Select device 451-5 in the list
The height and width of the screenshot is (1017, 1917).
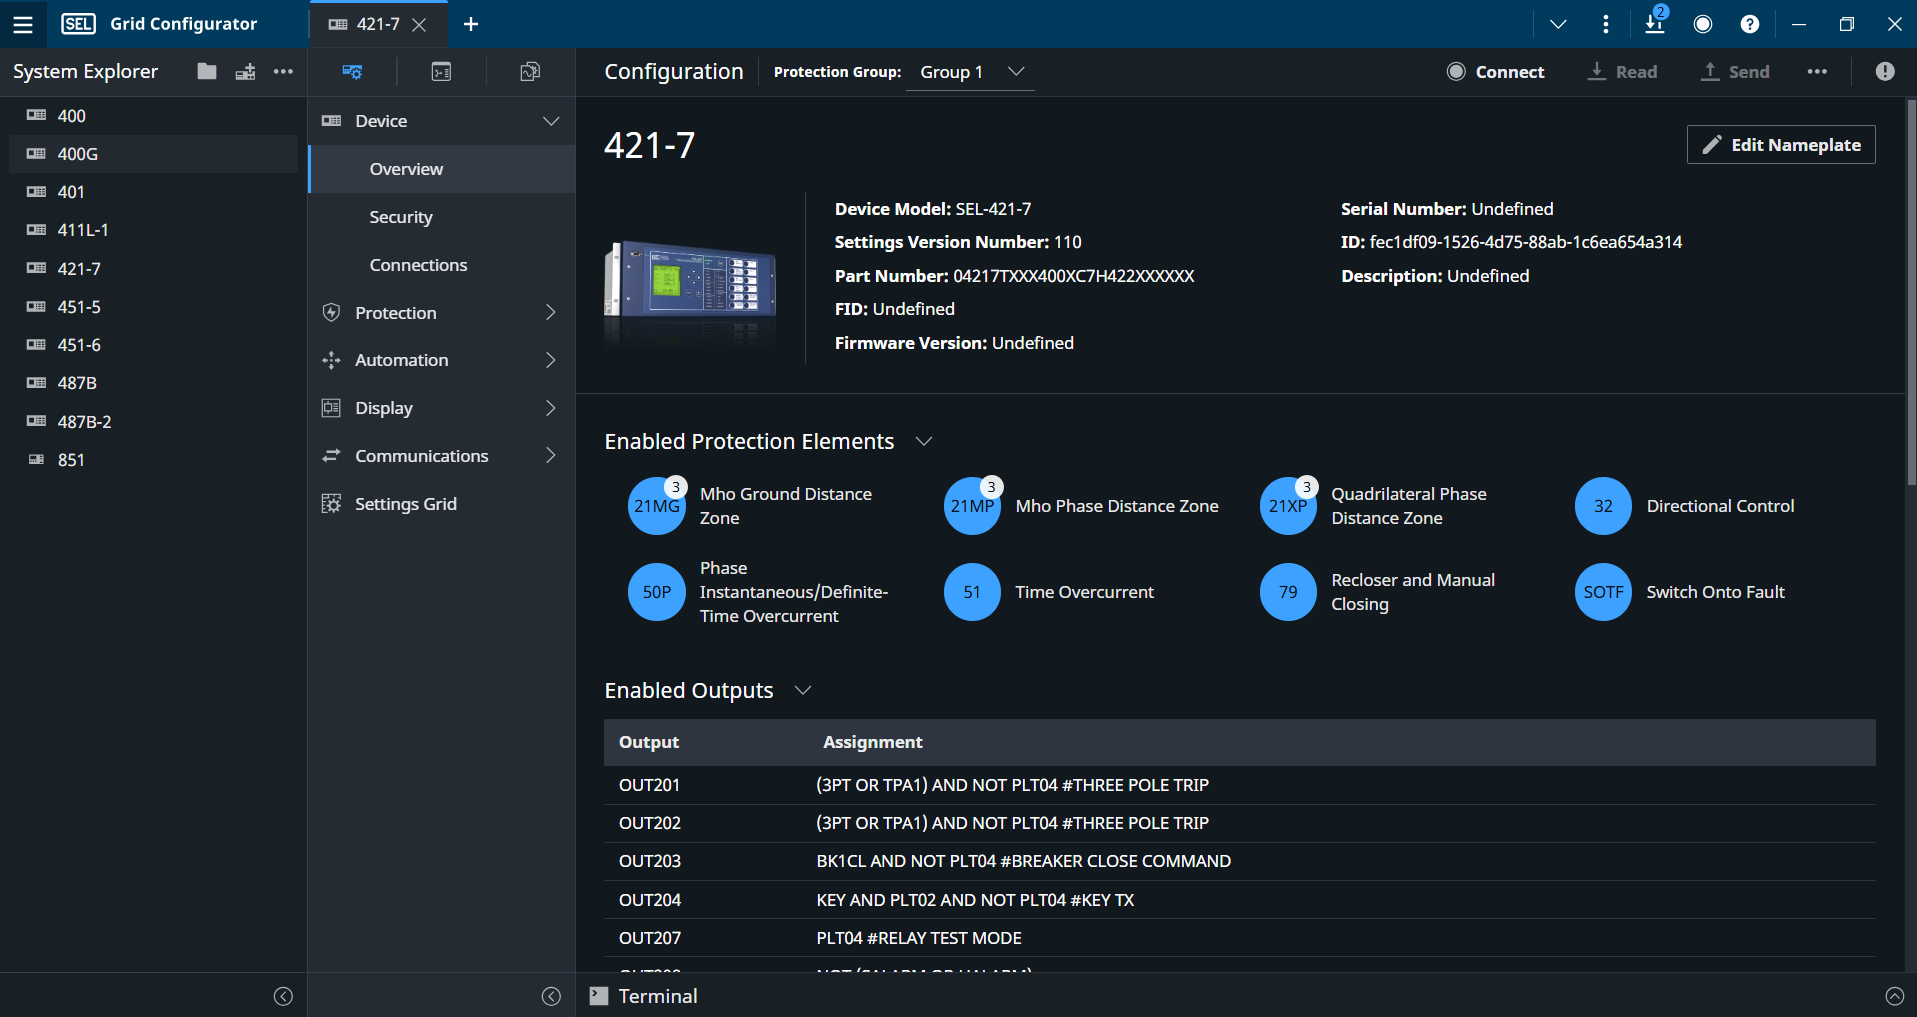tap(153, 306)
